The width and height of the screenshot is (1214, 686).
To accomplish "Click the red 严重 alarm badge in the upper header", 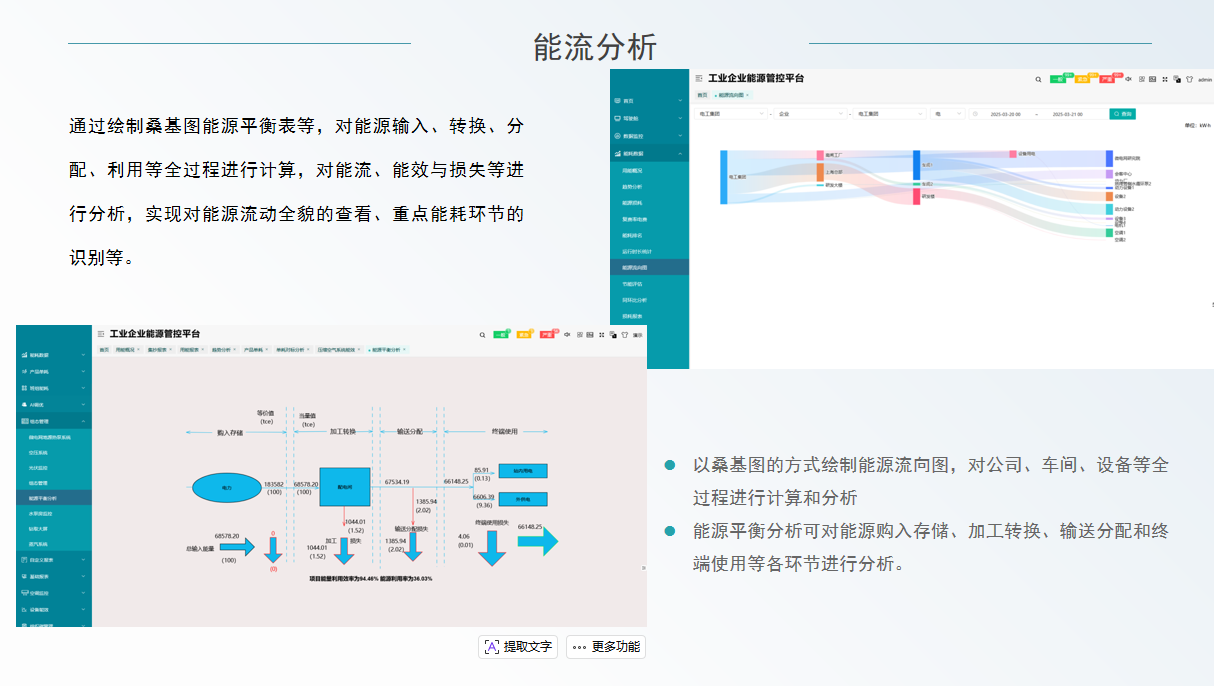I will point(1105,79).
